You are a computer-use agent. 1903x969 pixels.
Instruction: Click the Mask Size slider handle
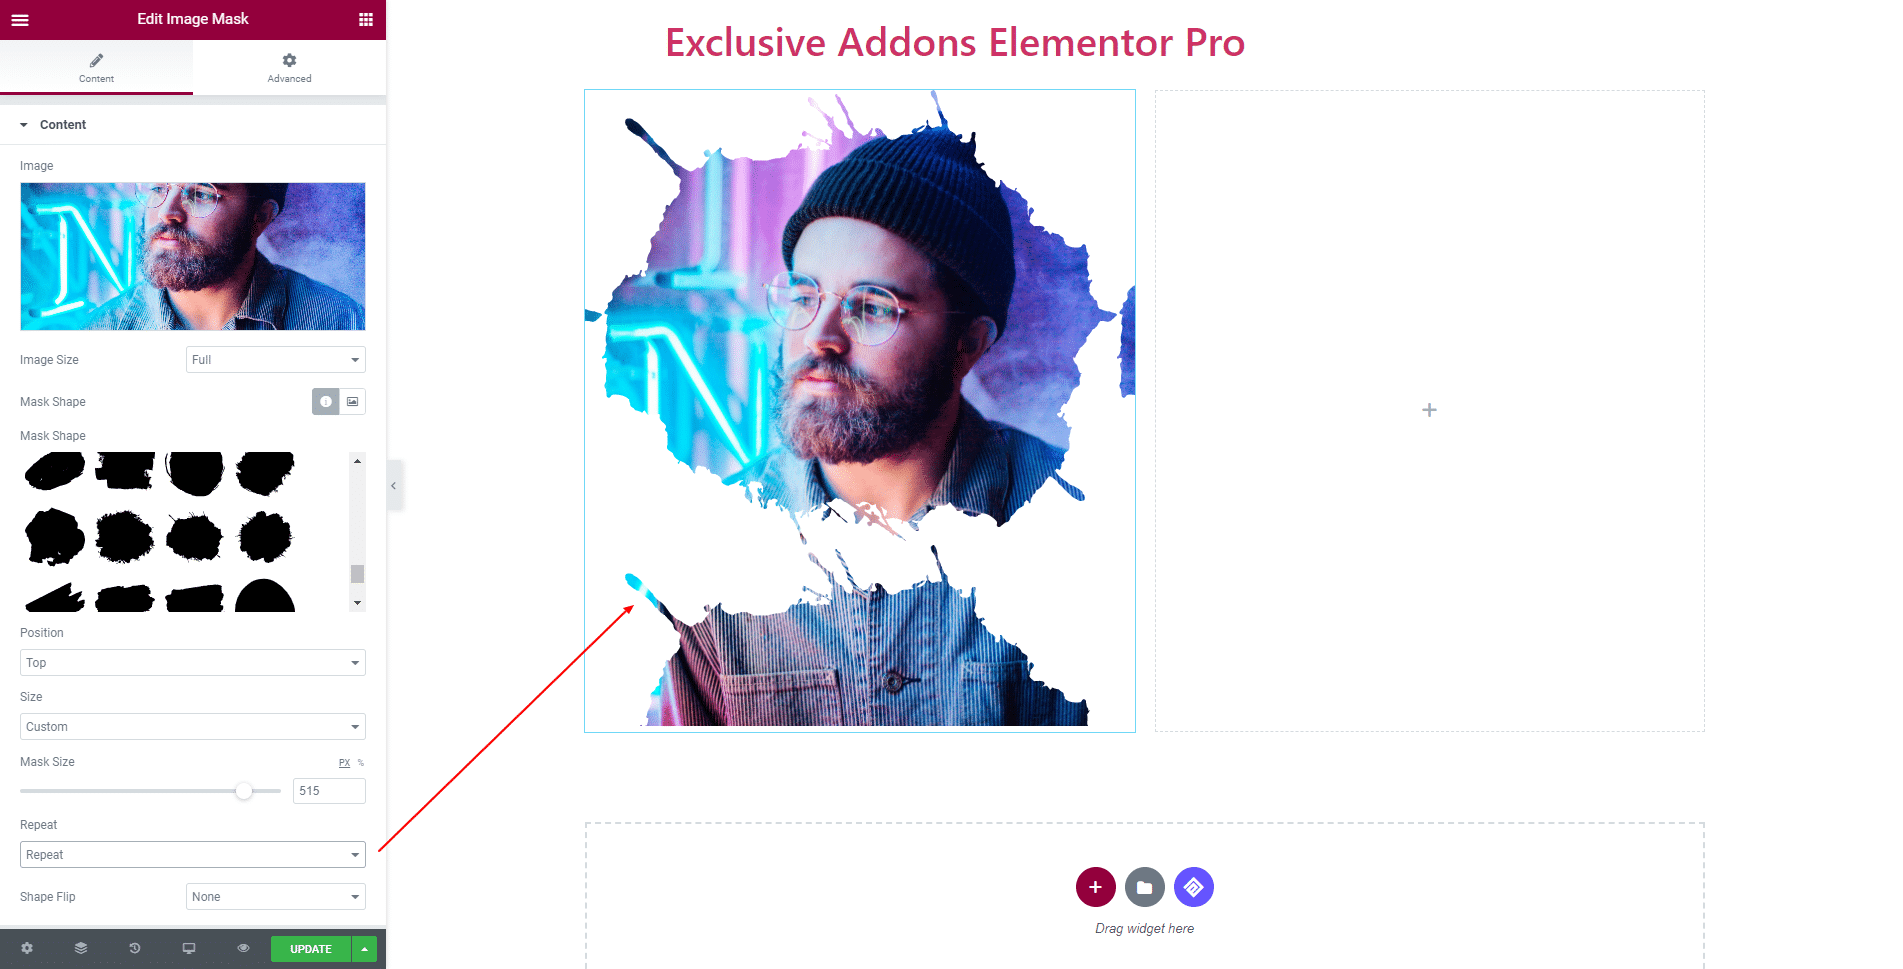point(244,791)
